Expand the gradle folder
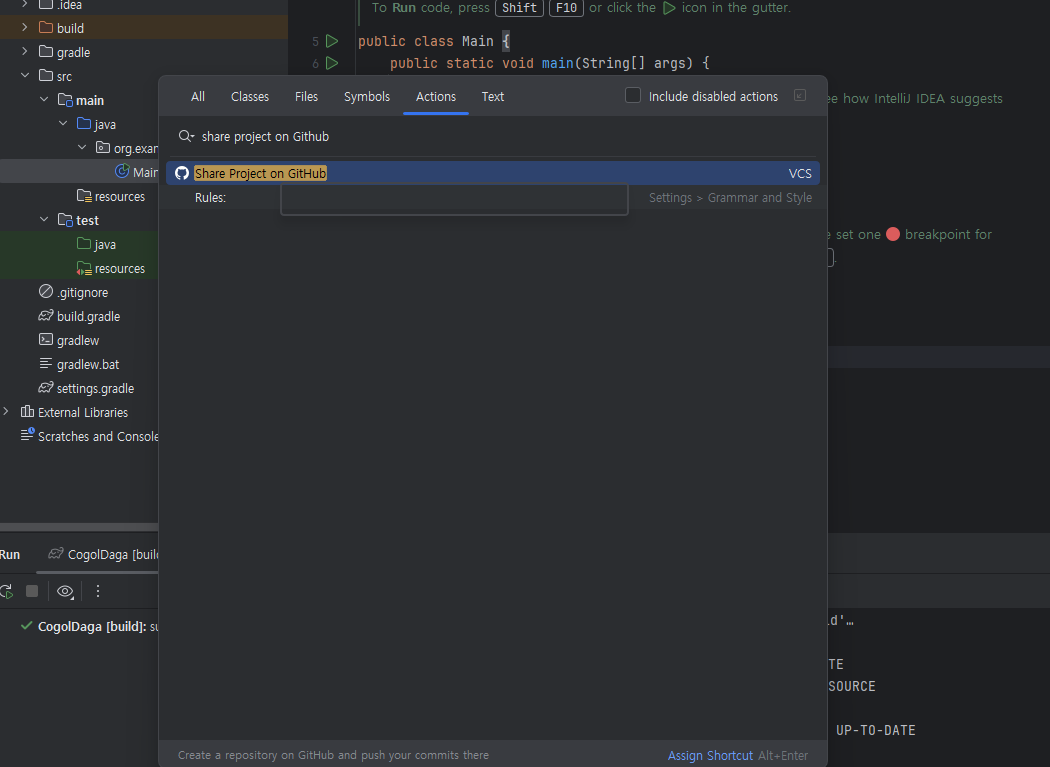 click(25, 52)
